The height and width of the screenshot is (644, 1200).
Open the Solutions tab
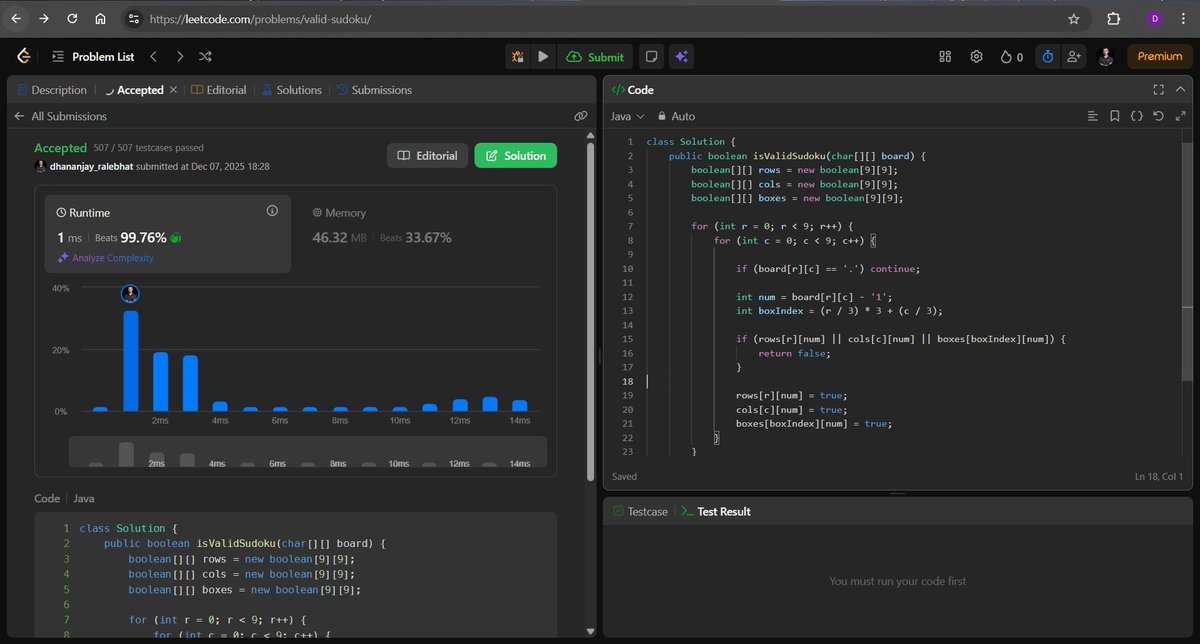click(292, 90)
